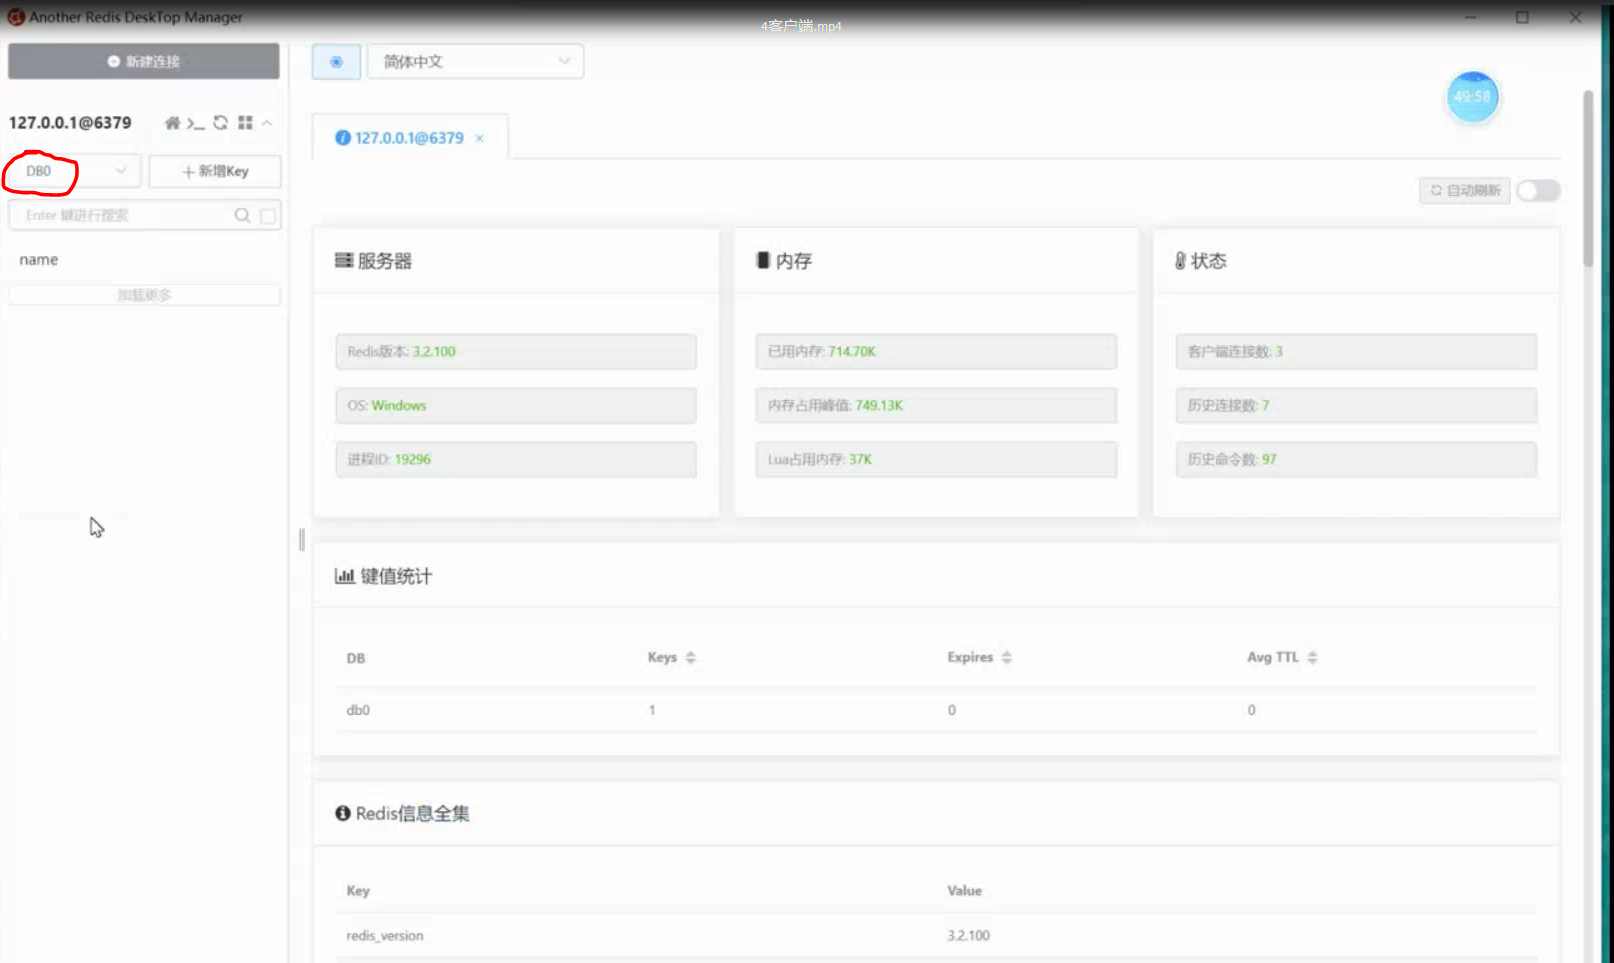Maximize the Another Redis Desktop Manager window
This screenshot has width=1614, height=963.
1522,17
